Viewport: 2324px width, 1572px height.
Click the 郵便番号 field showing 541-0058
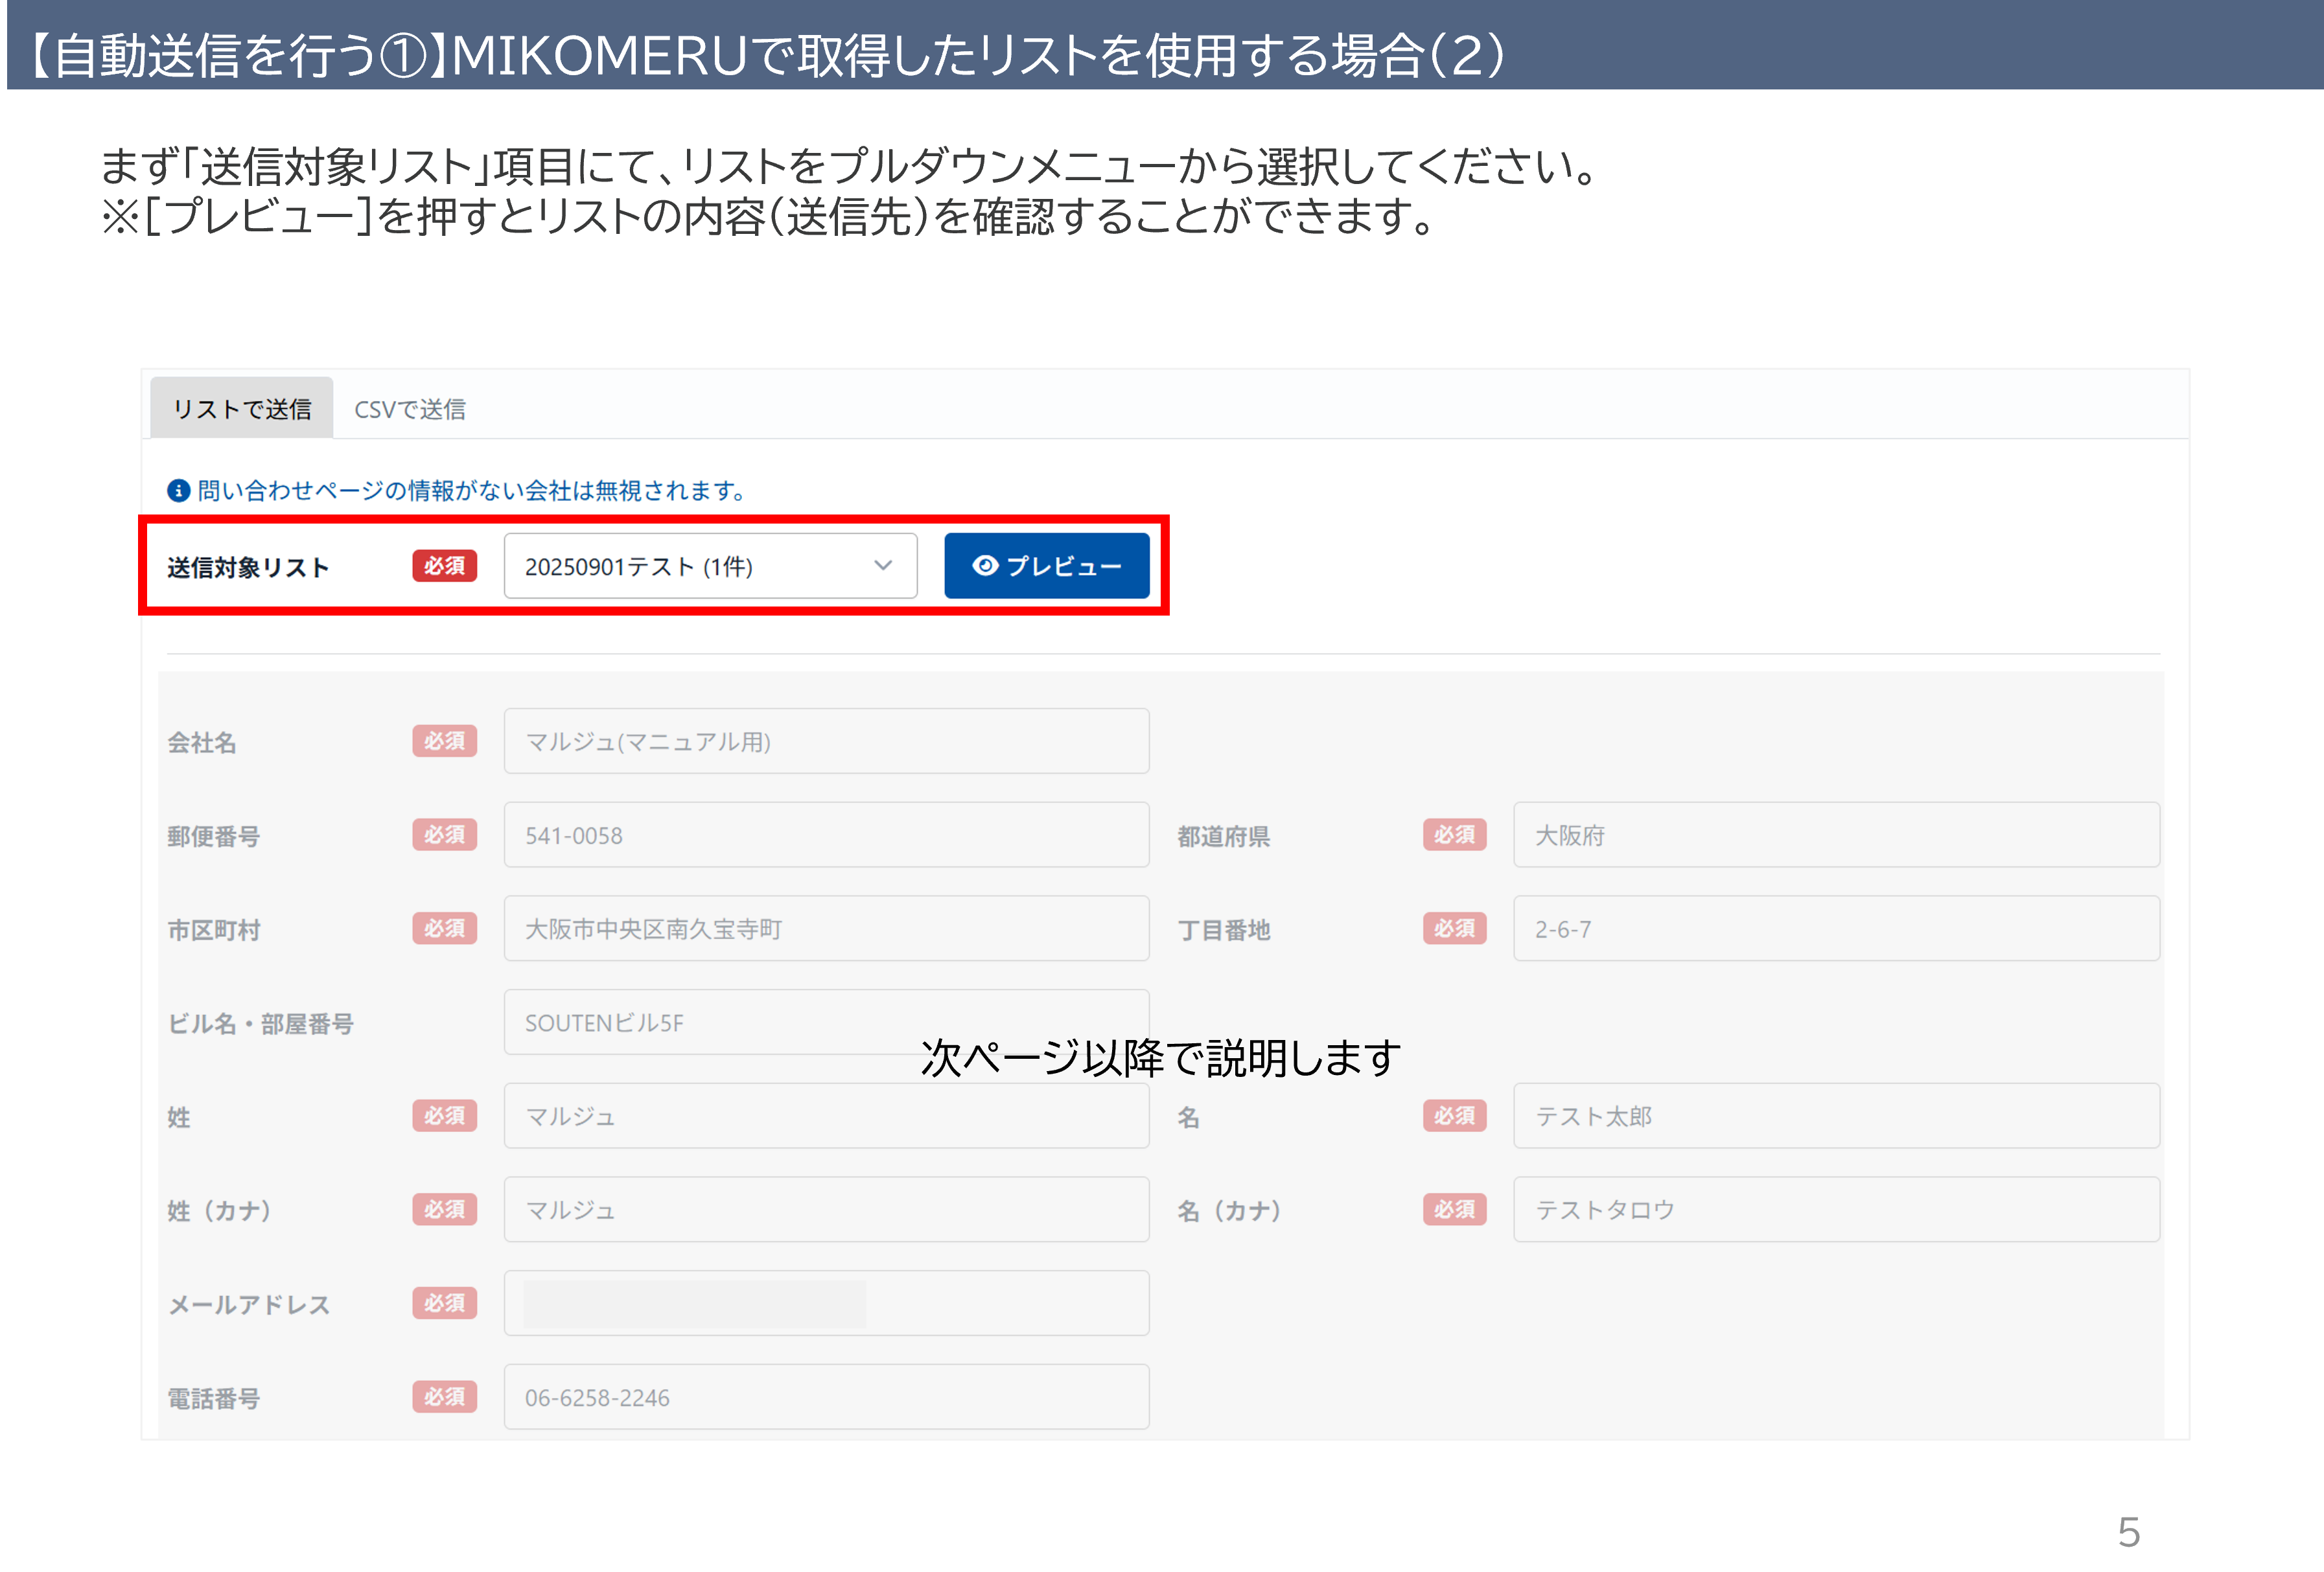tap(826, 835)
